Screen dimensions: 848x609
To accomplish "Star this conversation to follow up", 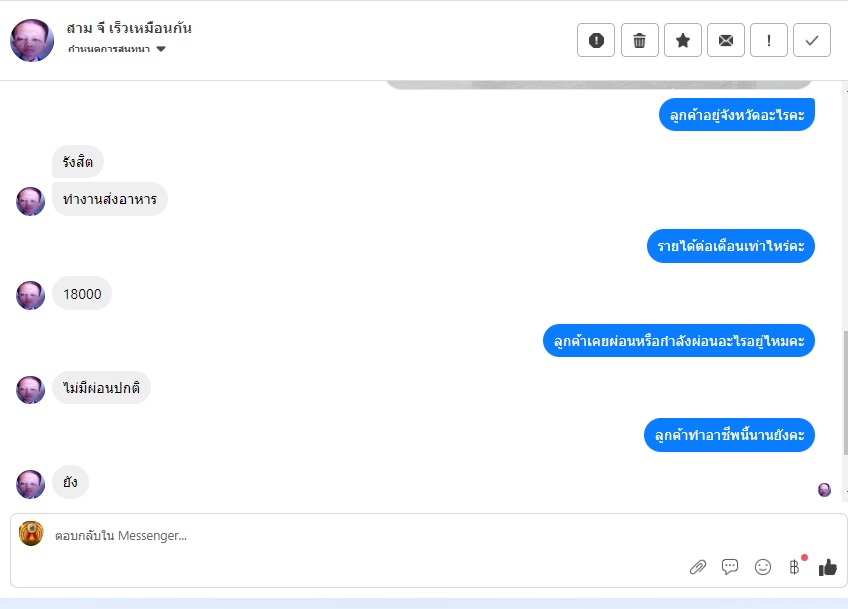I will click(683, 40).
